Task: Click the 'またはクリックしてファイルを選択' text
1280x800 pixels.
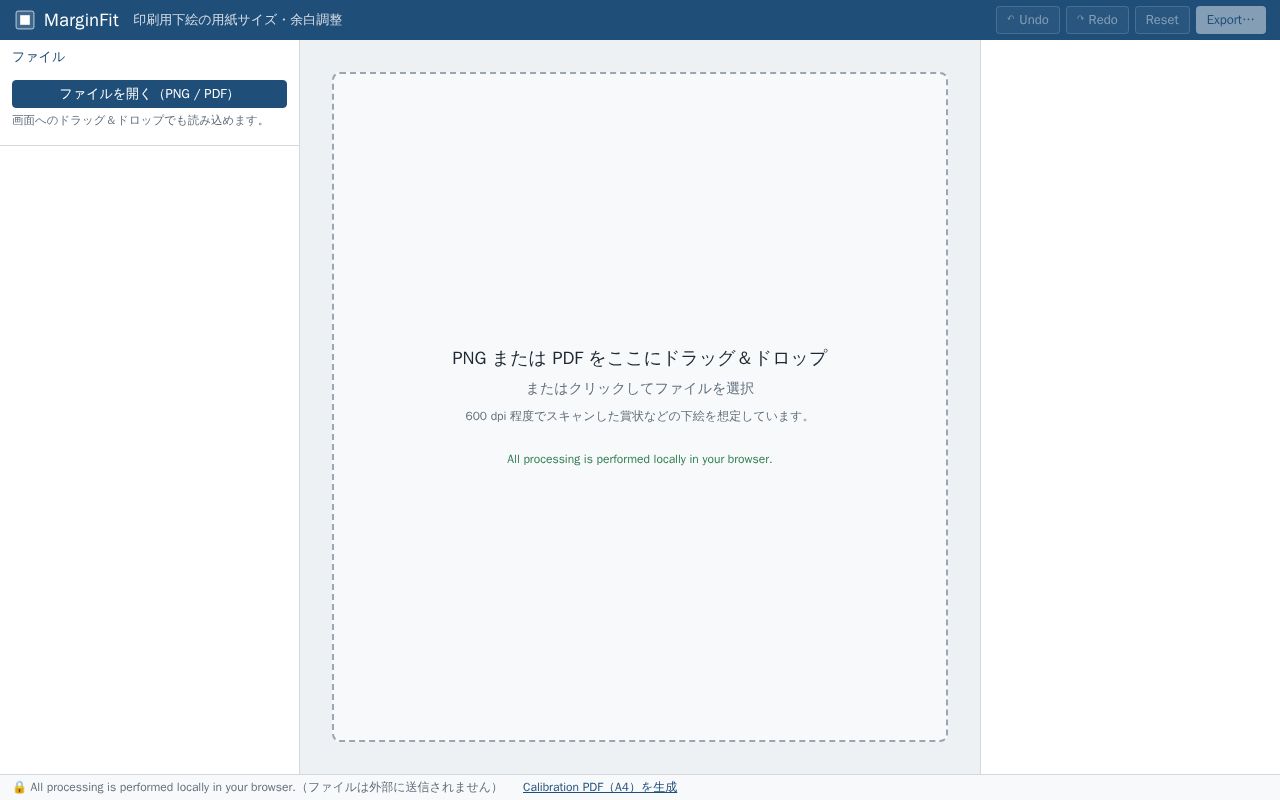Action: click(640, 388)
